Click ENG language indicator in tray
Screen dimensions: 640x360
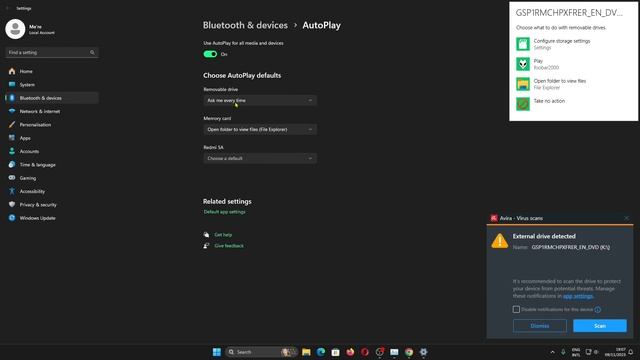click(x=576, y=352)
